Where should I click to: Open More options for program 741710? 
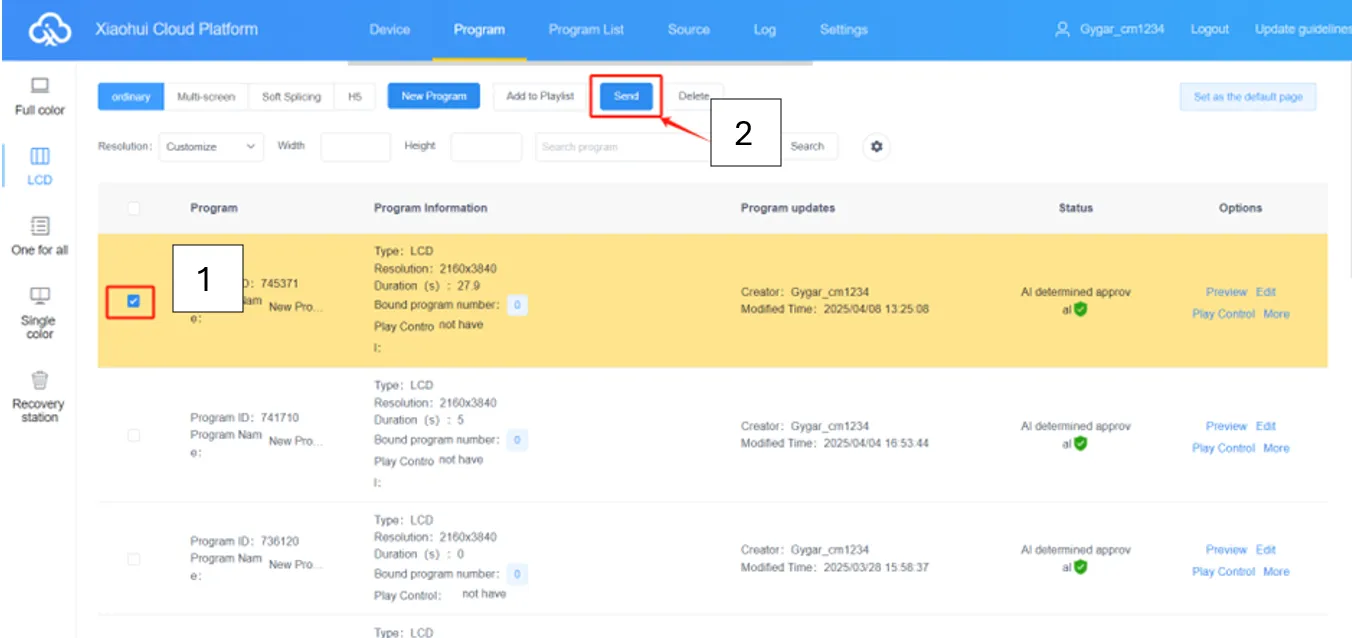(x=1276, y=448)
